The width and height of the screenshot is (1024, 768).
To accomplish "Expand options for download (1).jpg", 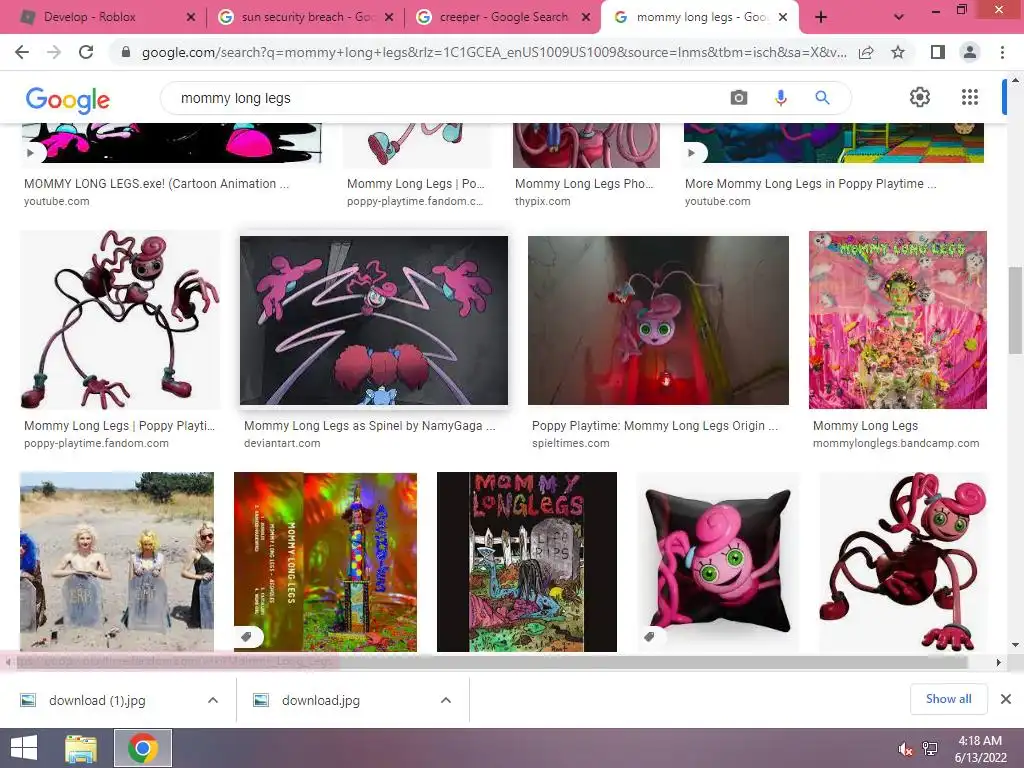I will coord(213,700).
